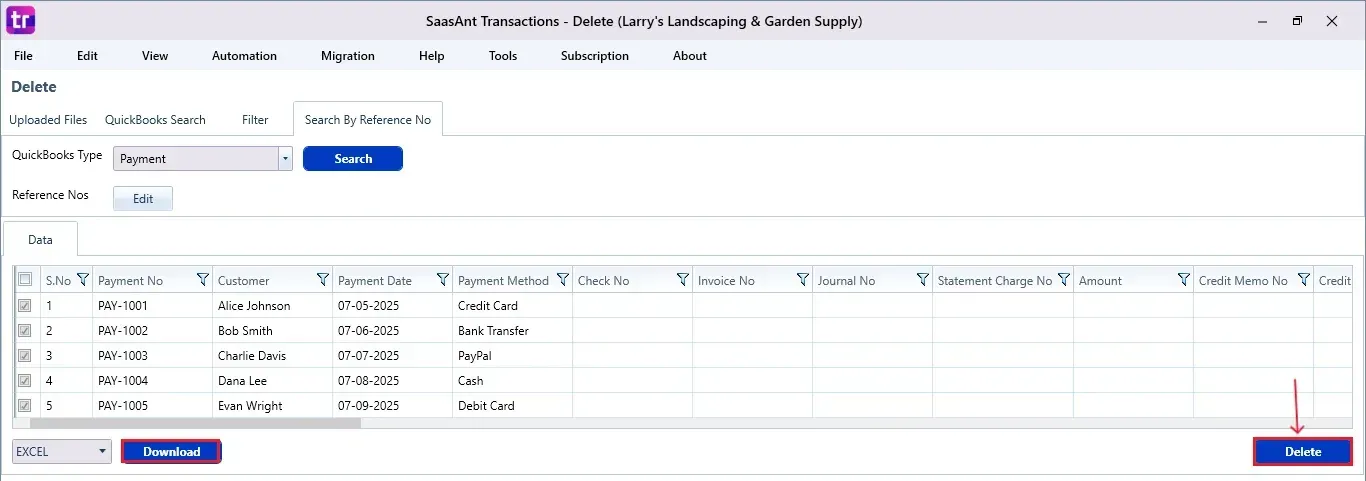Filter the Journal No column
Image resolution: width=1366 pixels, height=481 pixels.
(923, 280)
